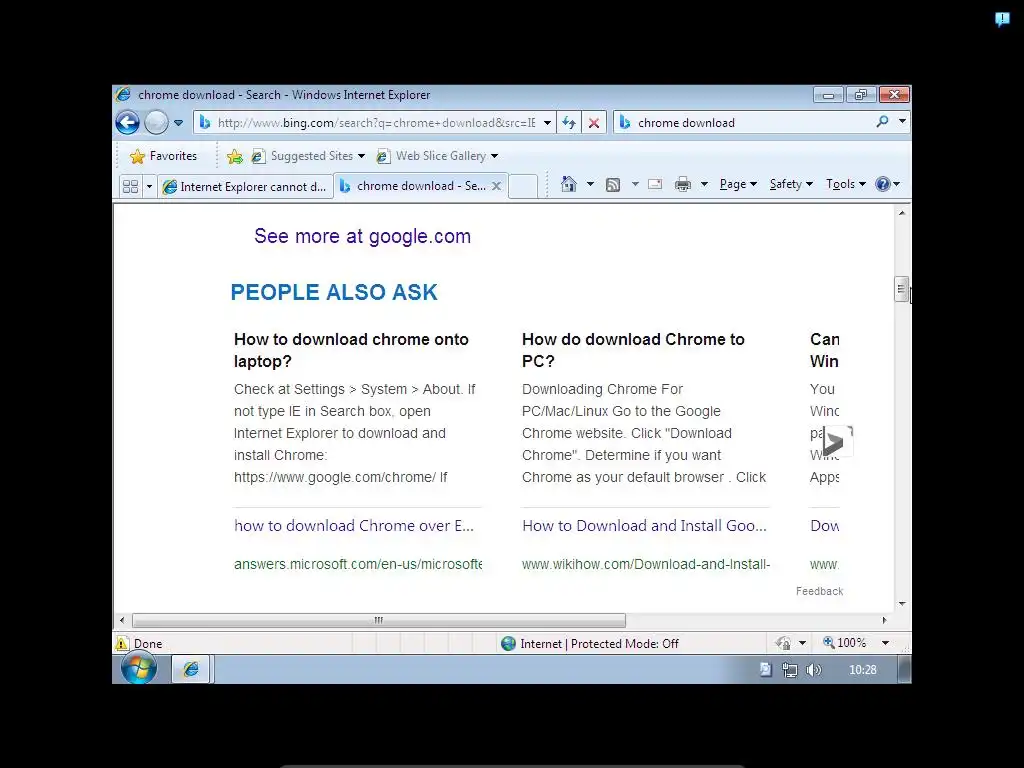Open 'how to download Chrome over E...' link
The image size is (1024, 768).
[354, 526]
